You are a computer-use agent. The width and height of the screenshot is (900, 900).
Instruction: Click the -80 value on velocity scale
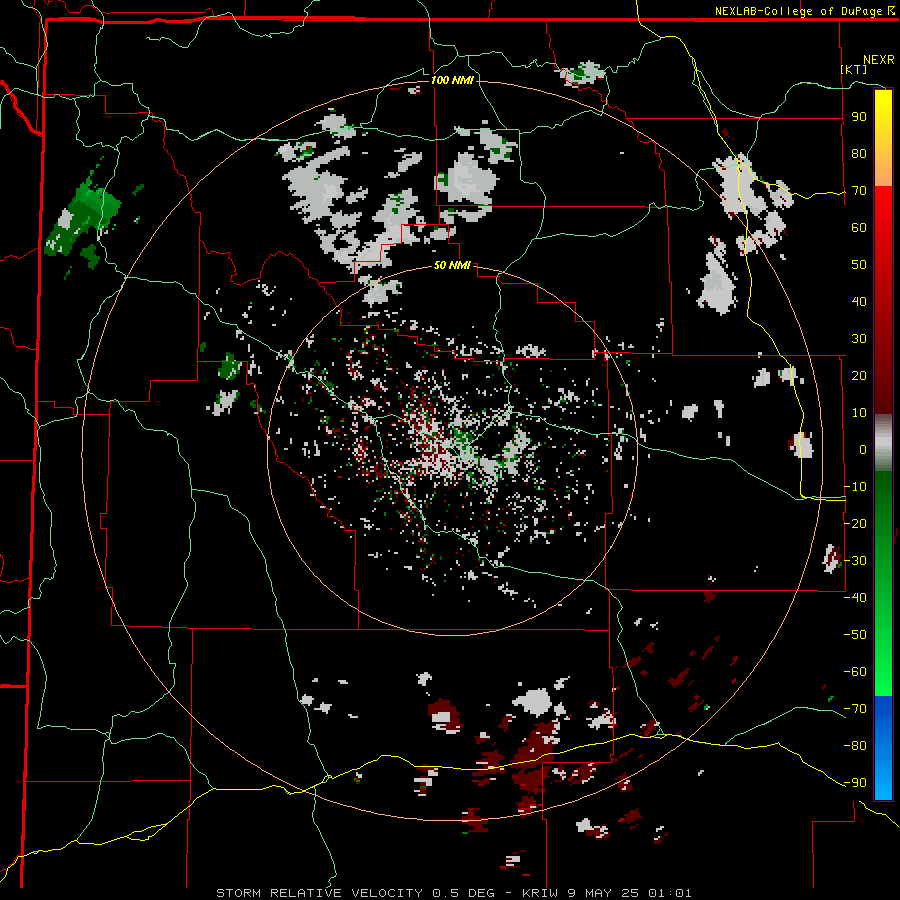[855, 746]
